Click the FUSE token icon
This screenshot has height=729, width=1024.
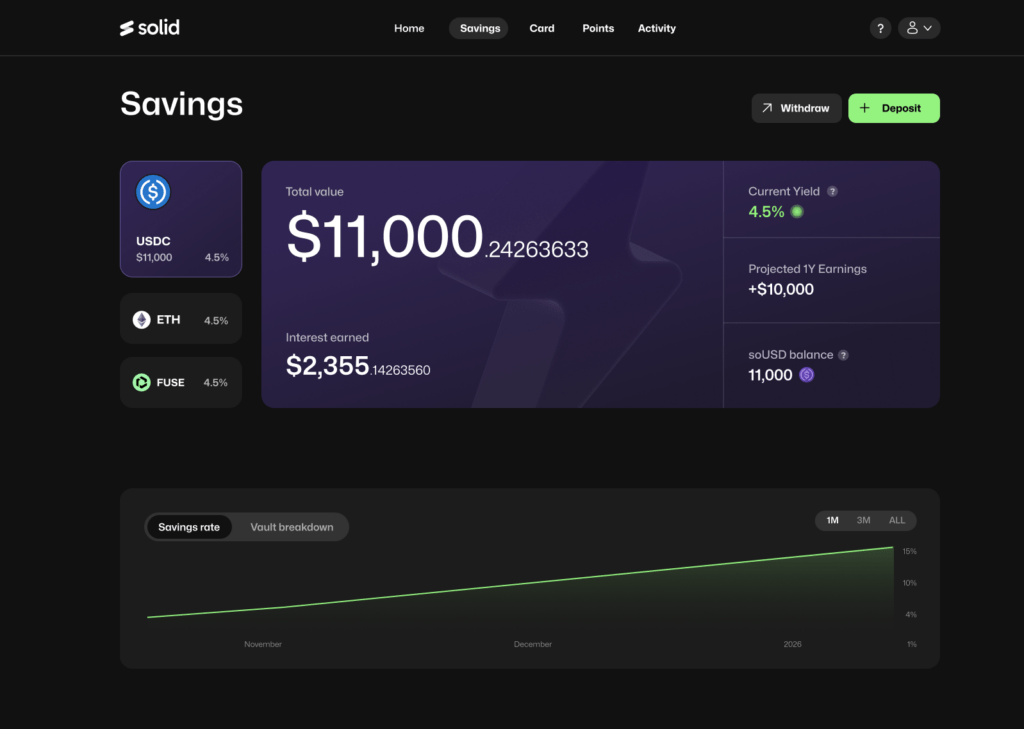pyautogui.click(x=142, y=382)
